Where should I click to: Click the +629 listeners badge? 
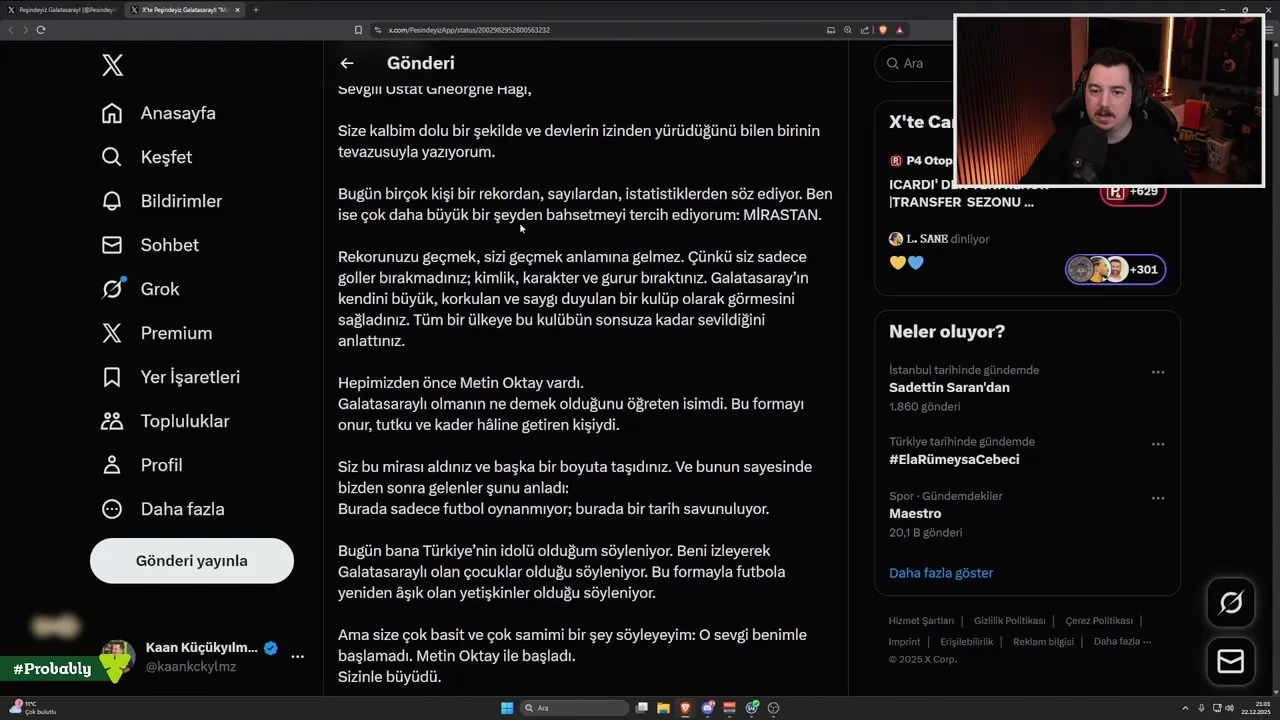tap(1133, 191)
